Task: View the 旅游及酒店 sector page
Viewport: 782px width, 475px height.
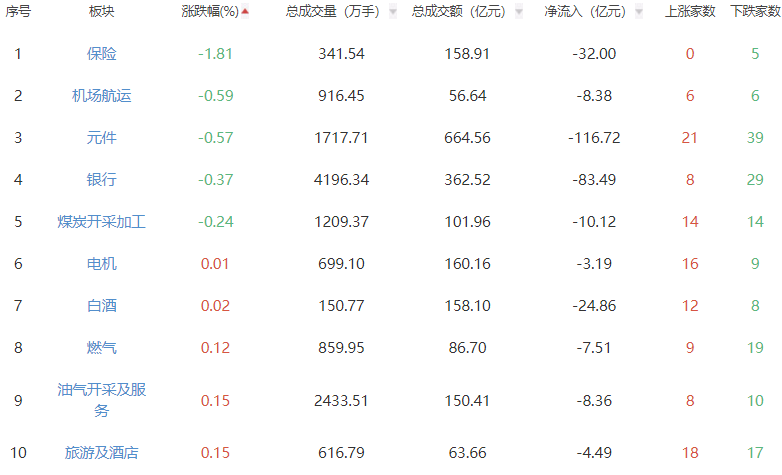Action: tap(101, 453)
